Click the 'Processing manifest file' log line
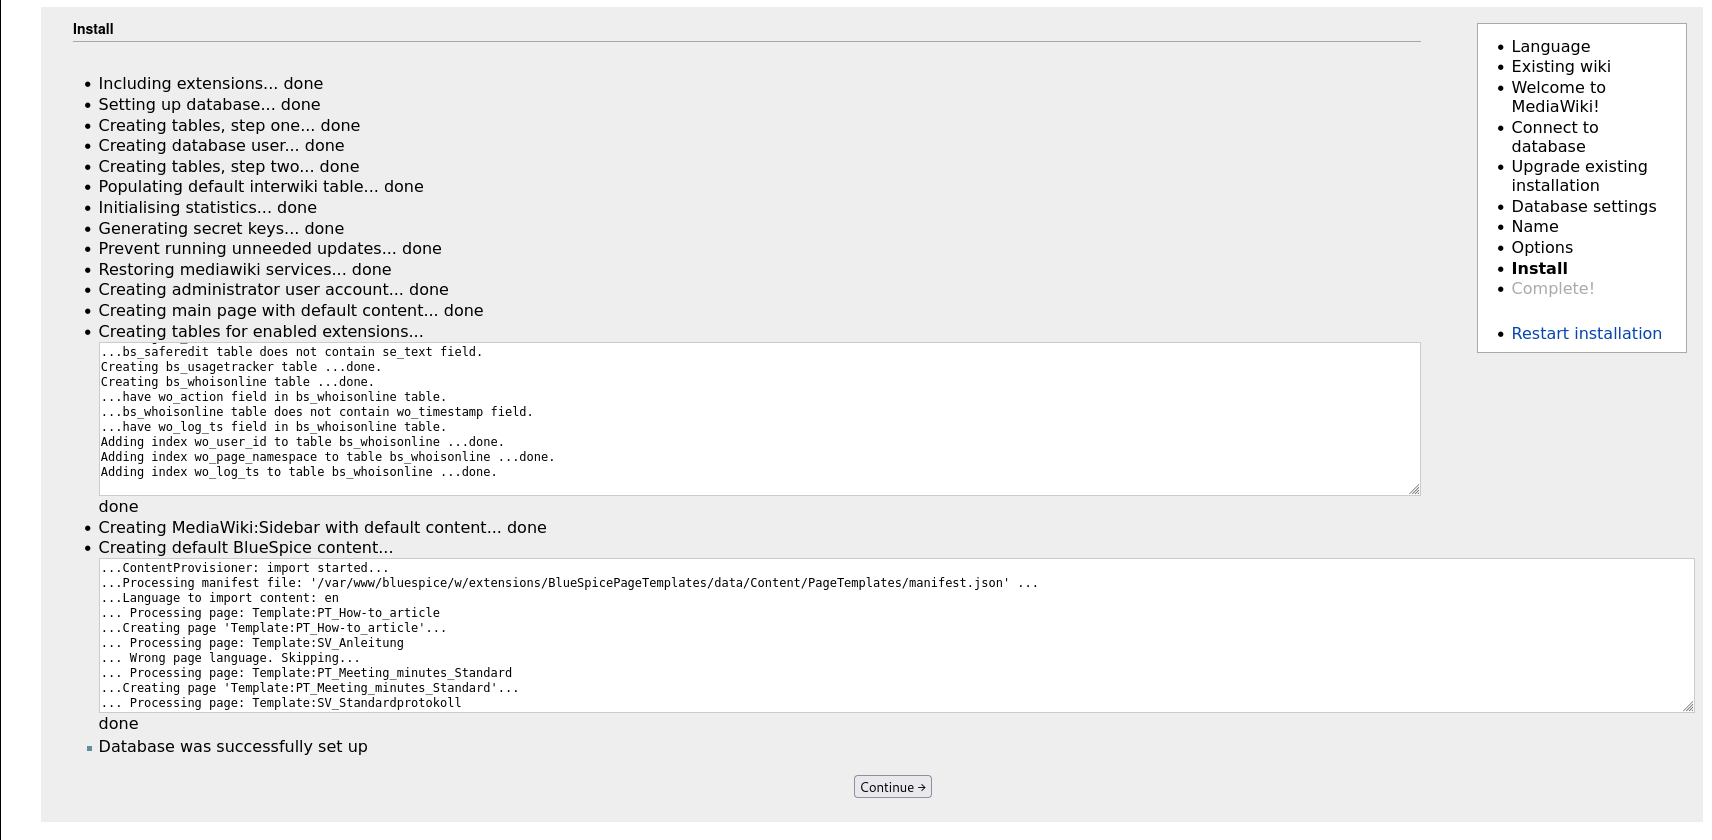This screenshot has height=840, width=1712. pyautogui.click(x=569, y=583)
